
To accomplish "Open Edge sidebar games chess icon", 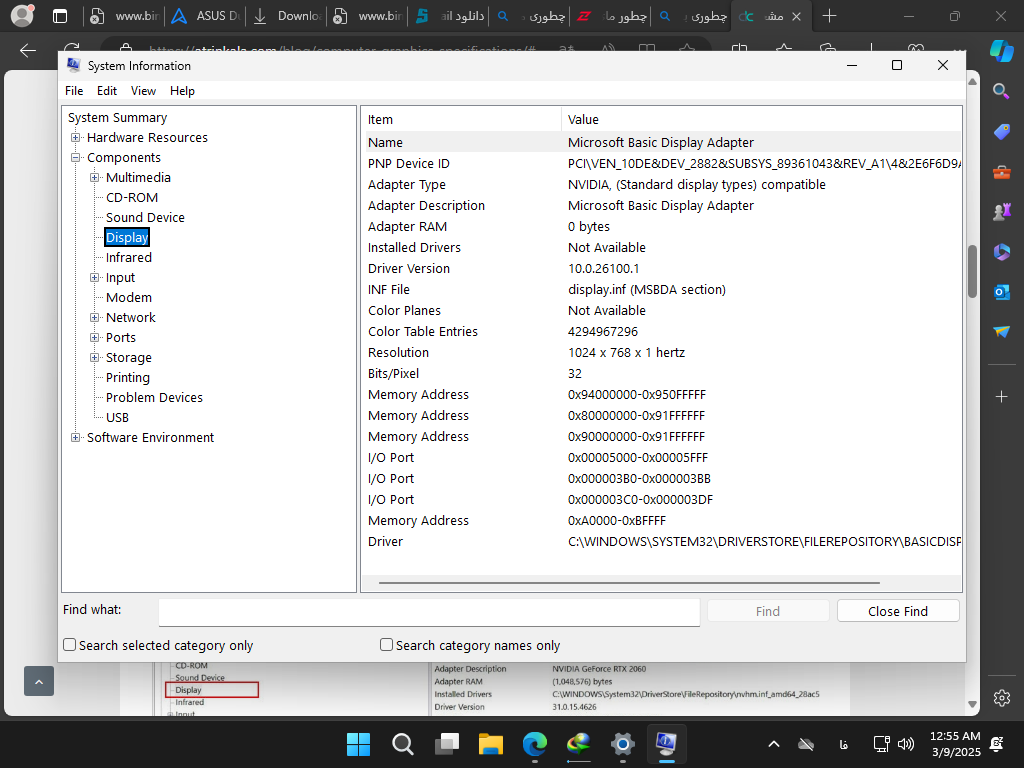I will (1001, 212).
